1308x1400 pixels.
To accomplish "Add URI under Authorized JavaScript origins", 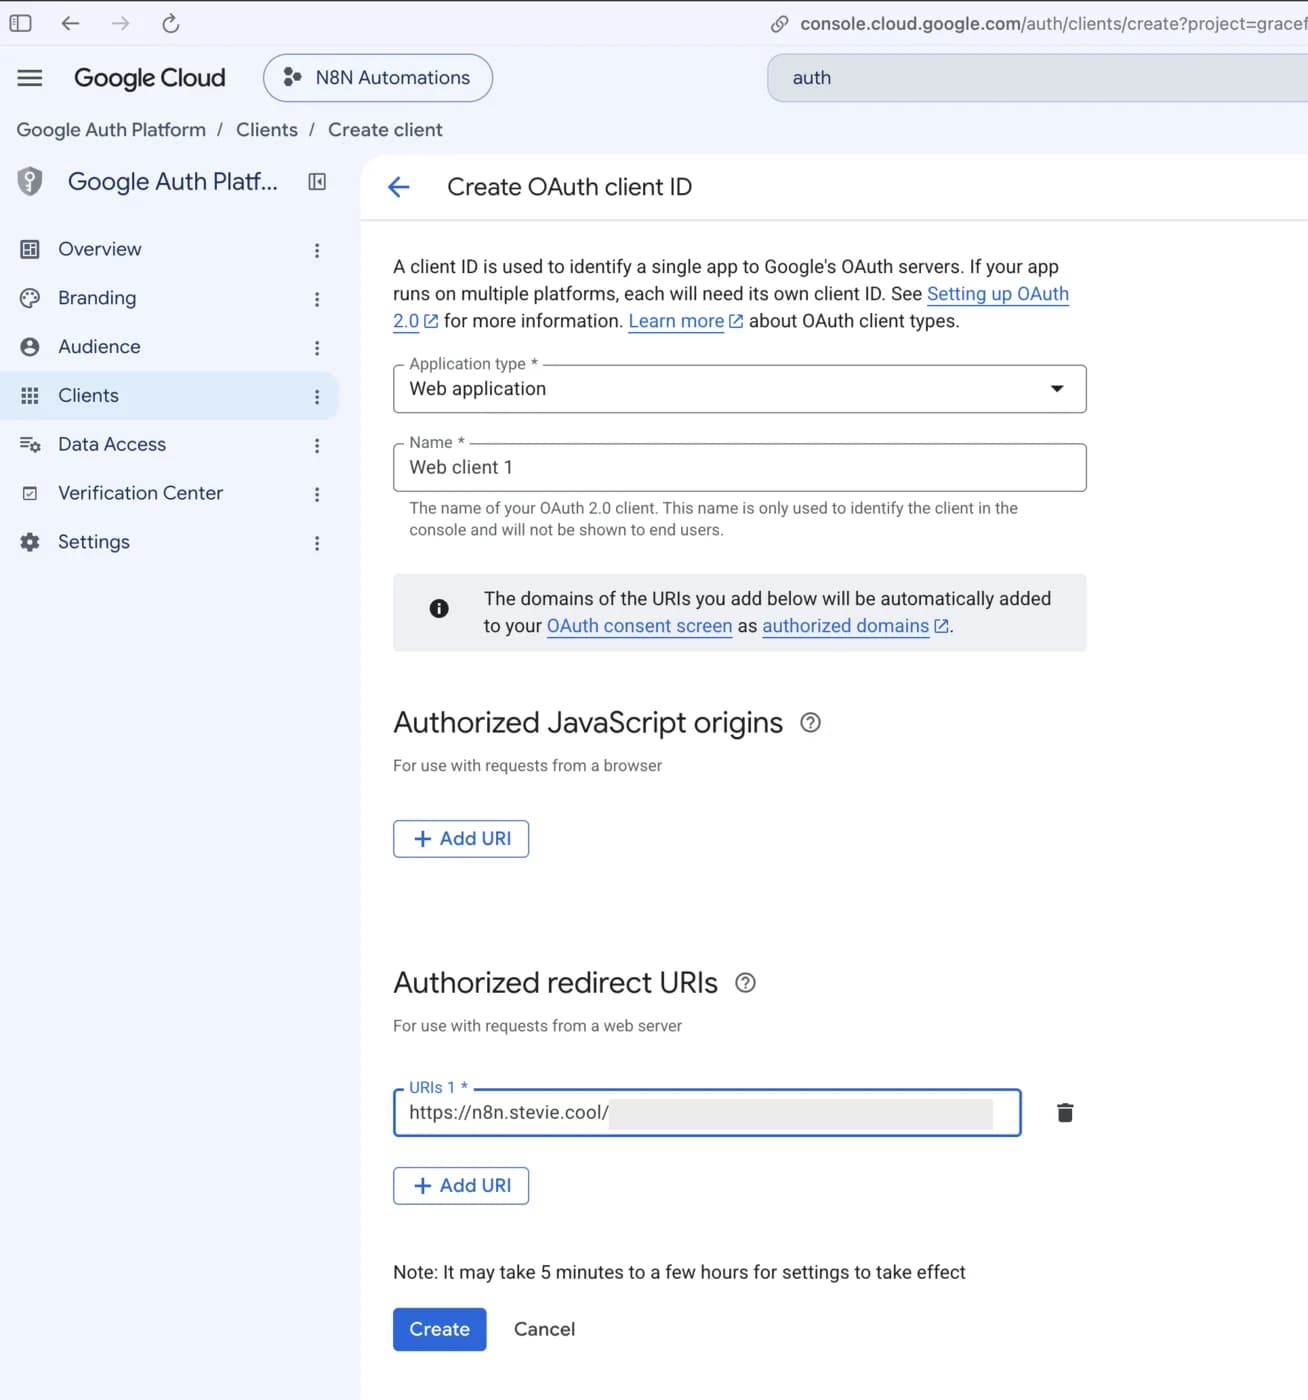I will 461,839.
